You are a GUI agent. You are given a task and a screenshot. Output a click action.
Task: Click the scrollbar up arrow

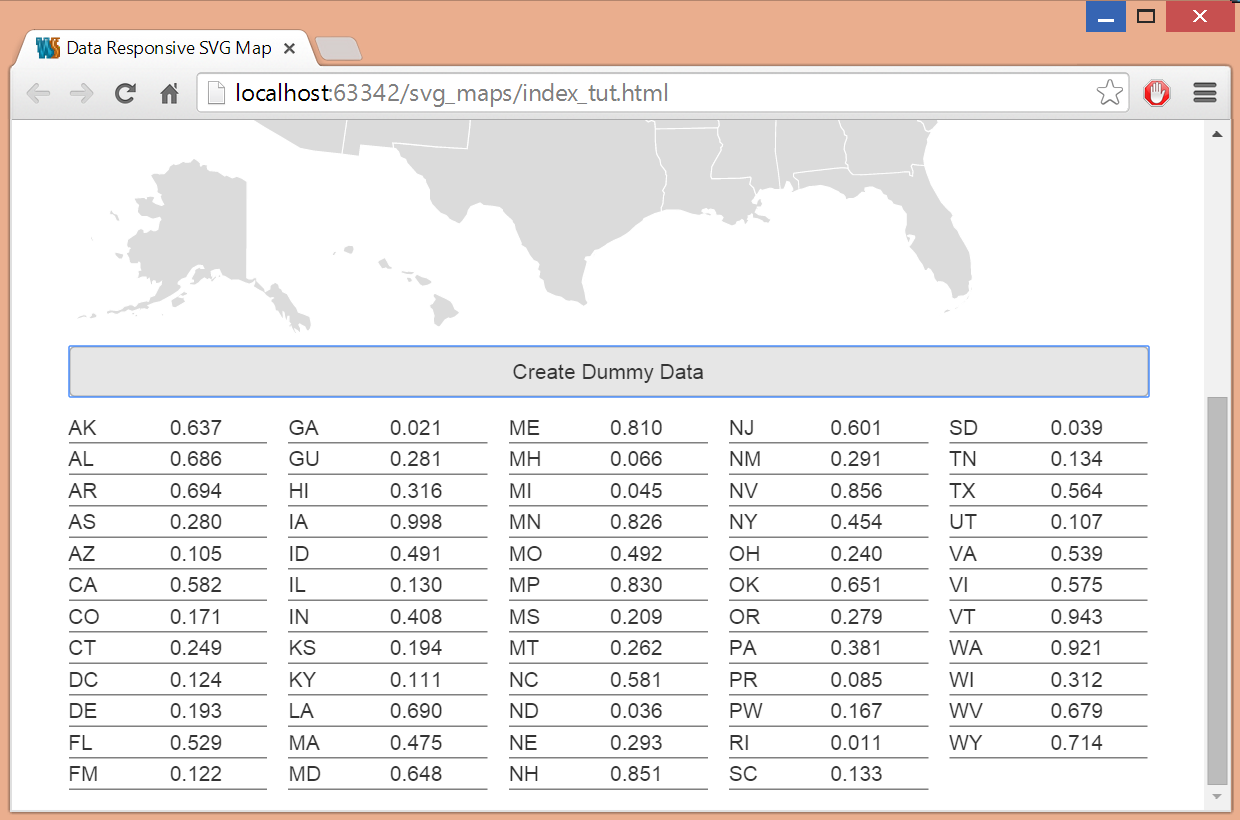point(1217,133)
